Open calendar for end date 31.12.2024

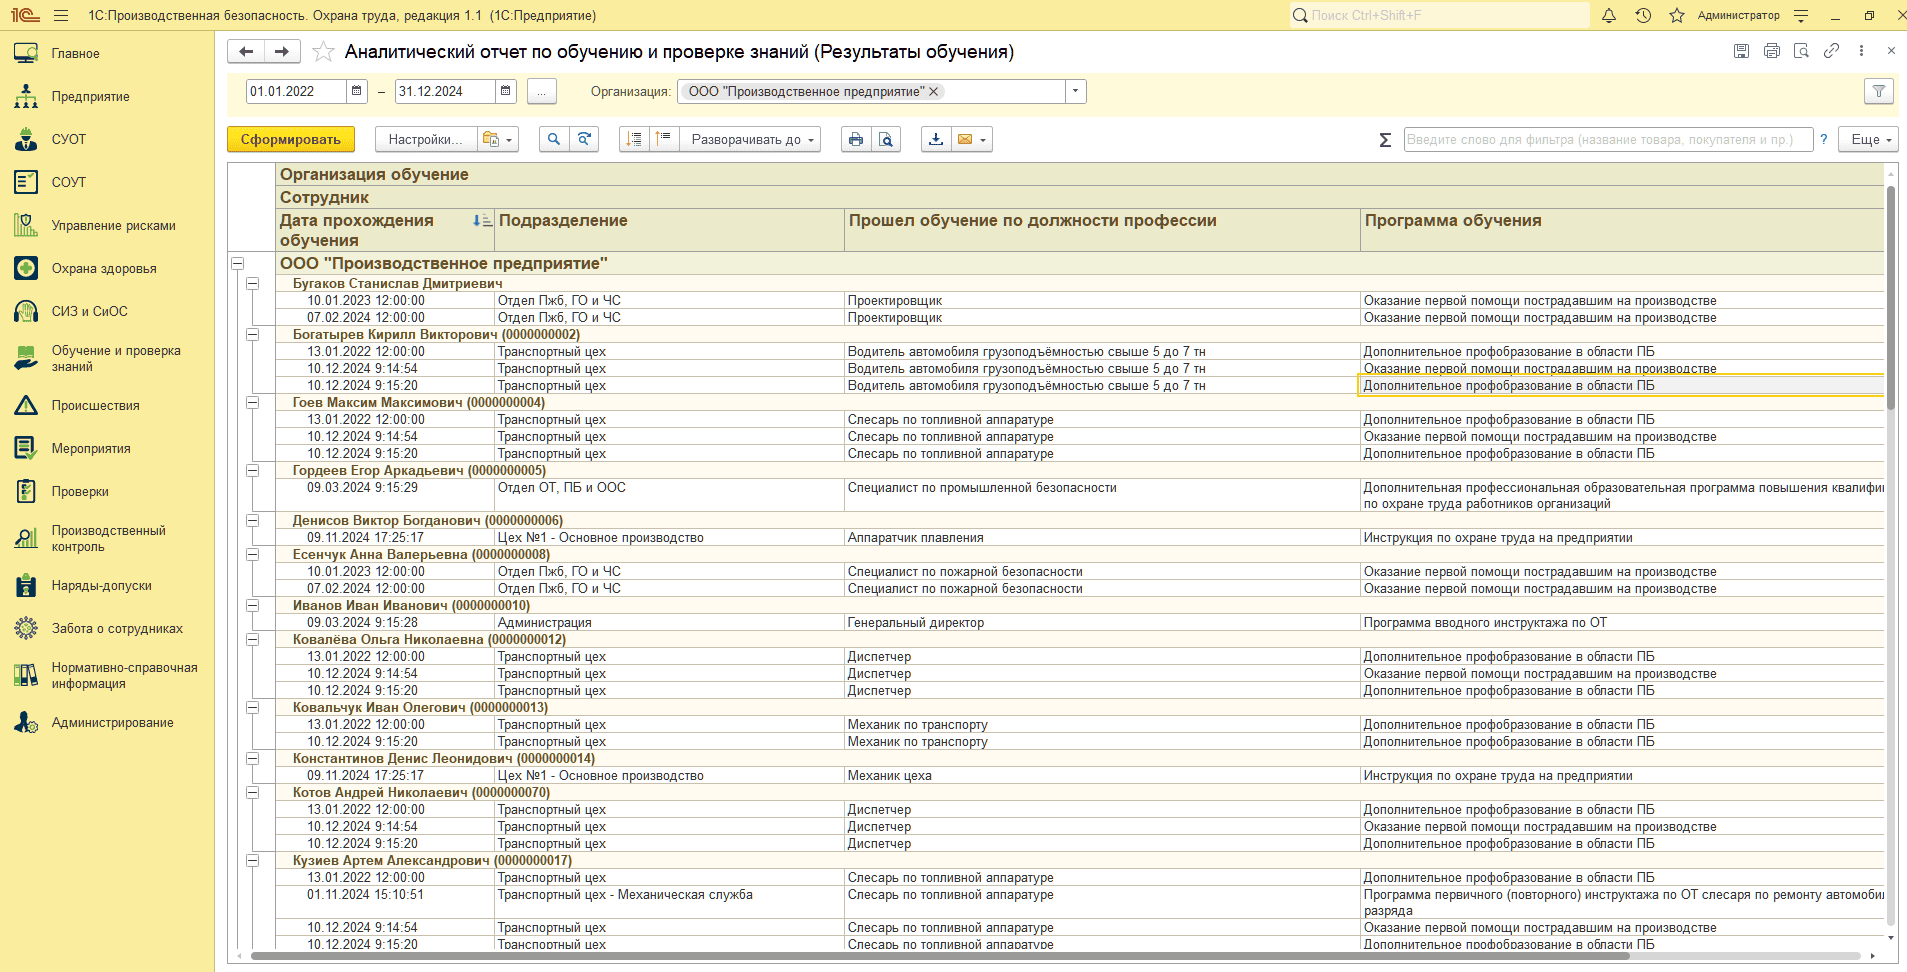pyautogui.click(x=506, y=91)
